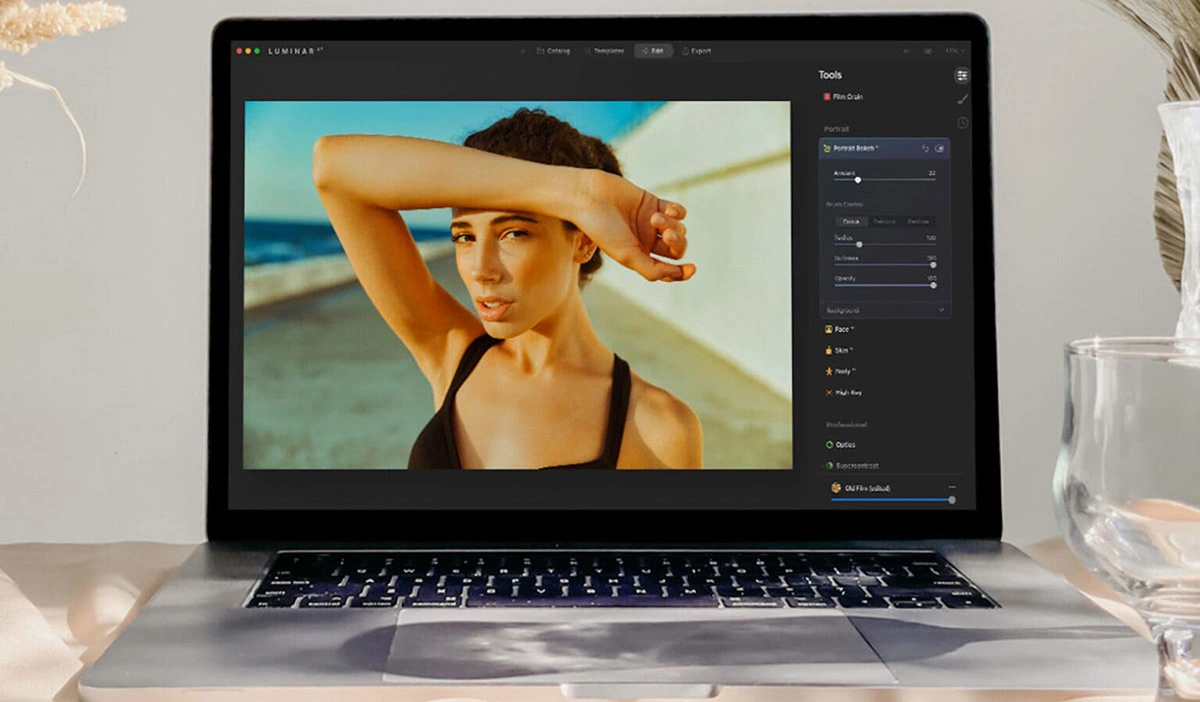The width and height of the screenshot is (1200, 702).
Task: Expand the Background section chevron
Action: (x=941, y=311)
